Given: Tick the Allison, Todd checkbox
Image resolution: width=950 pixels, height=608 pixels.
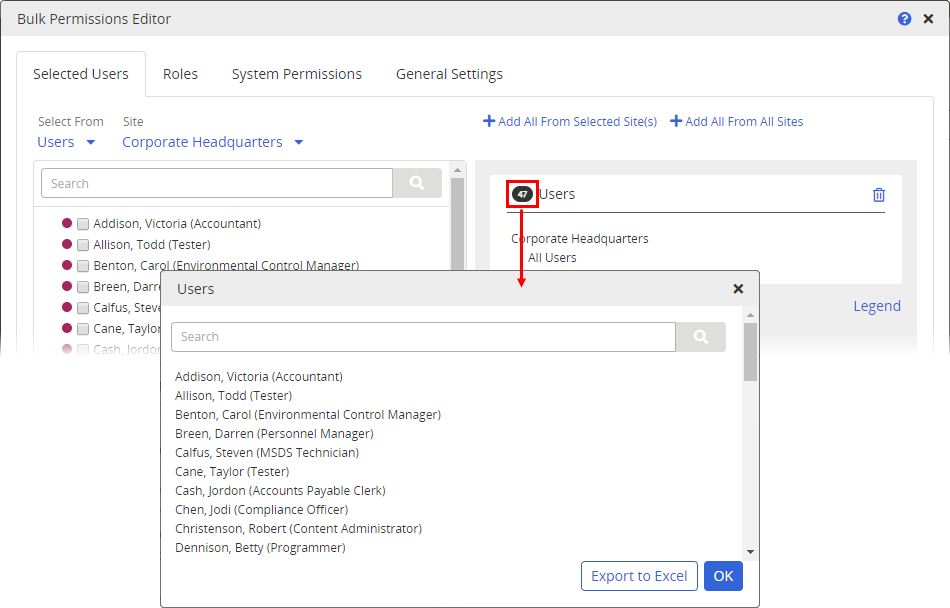Looking at the screenshot, I should 83,245.
